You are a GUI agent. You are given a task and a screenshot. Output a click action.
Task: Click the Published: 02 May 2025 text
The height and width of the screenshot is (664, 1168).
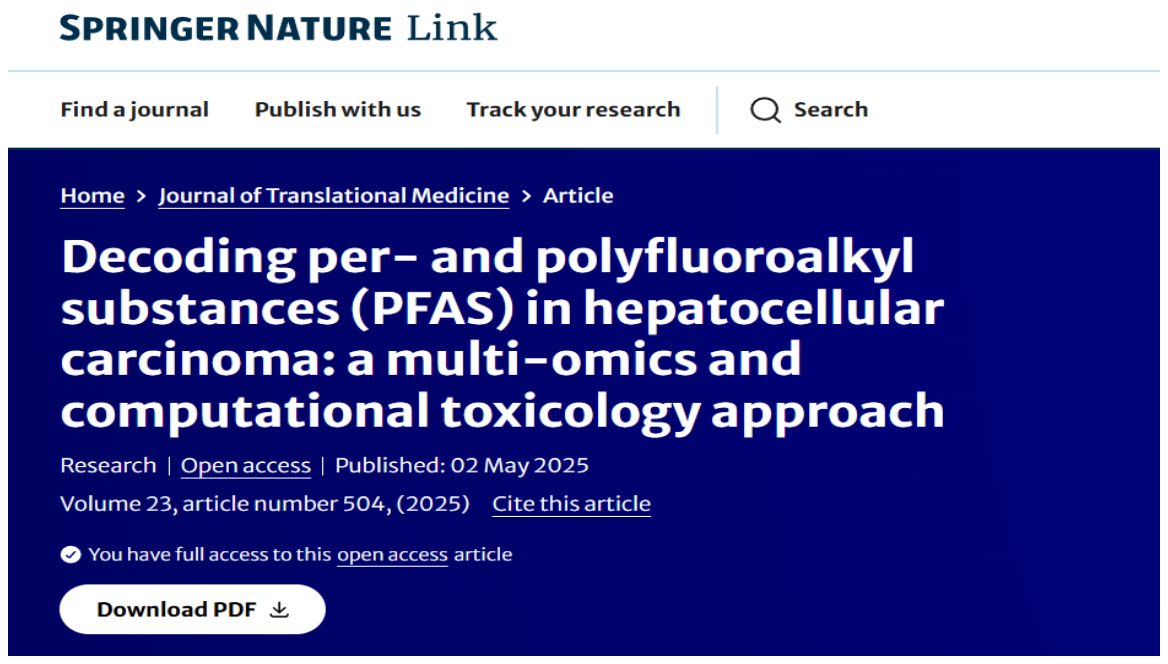pyautogui.click(x=462, y=466)
